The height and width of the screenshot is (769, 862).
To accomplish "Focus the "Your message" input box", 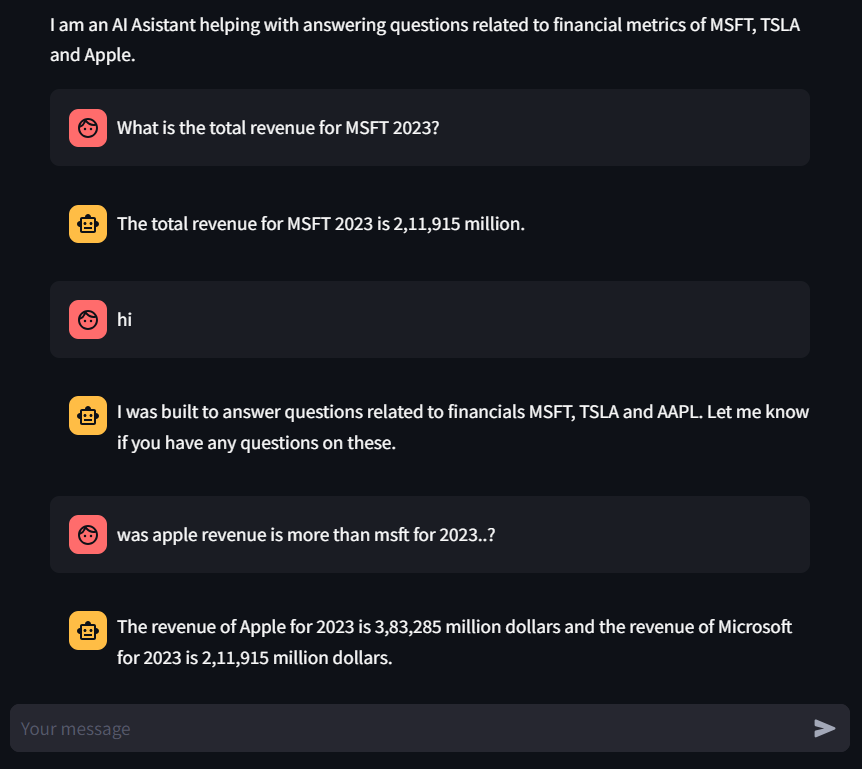I will (x=410, y=728).
